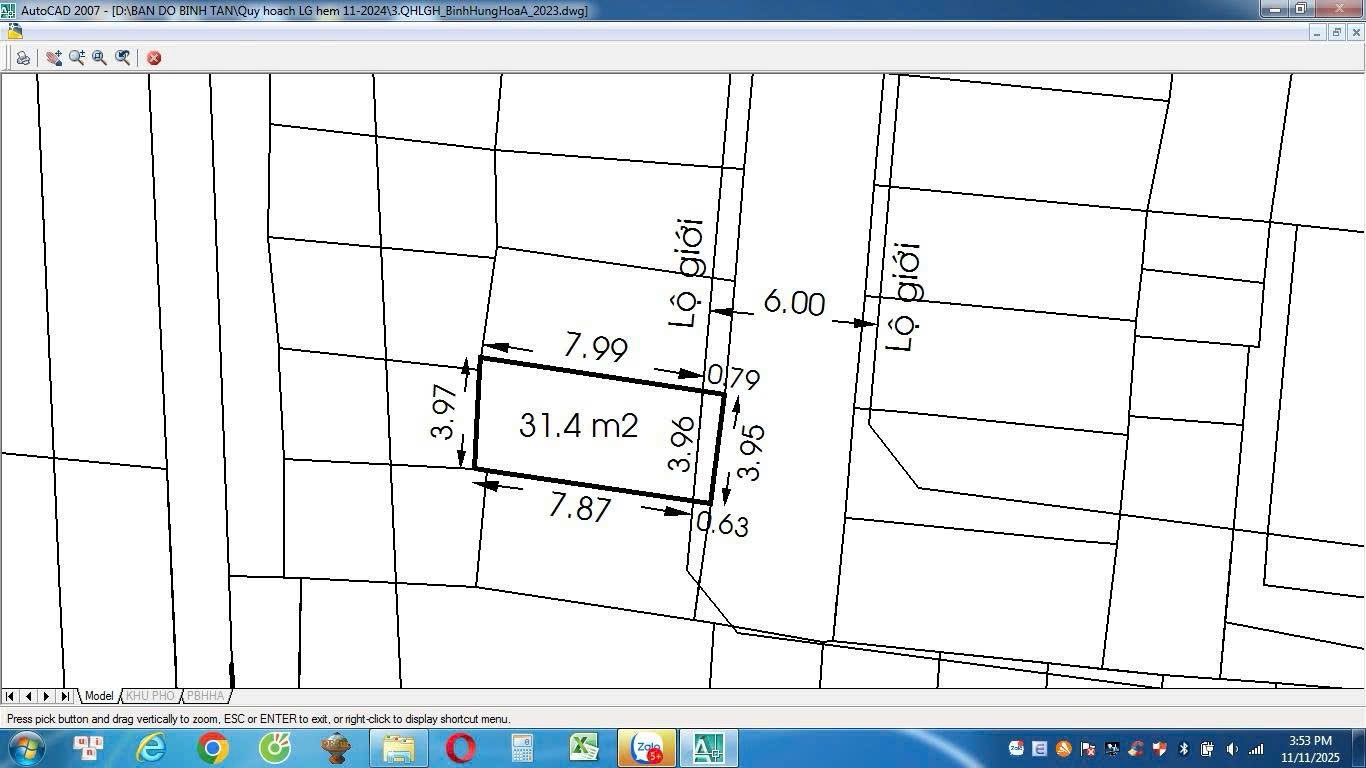Select the Zoom Window tool
Screen dimensions: 1366x768
coord(100,58)
